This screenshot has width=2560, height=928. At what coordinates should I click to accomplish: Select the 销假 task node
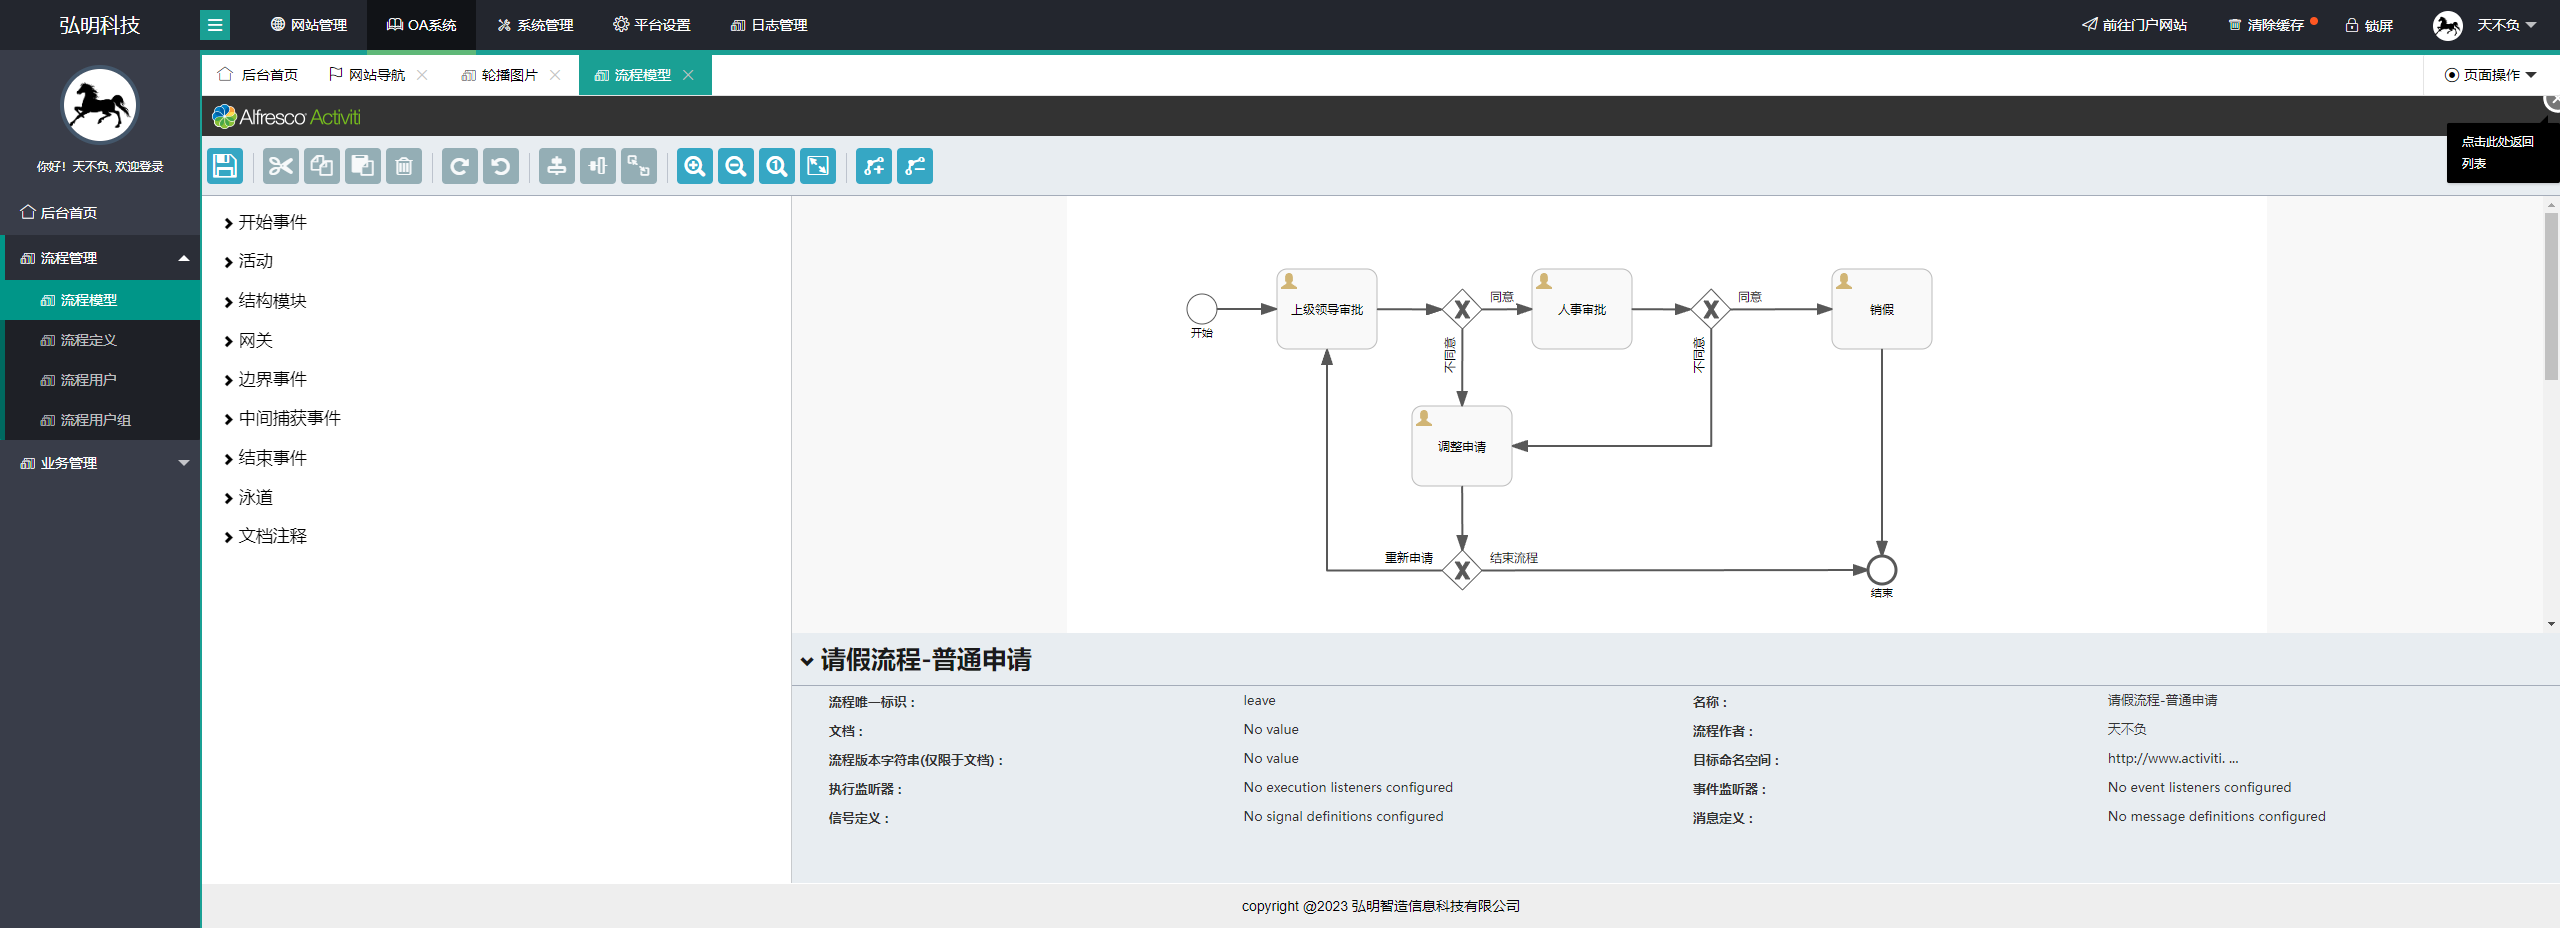[x=1882, y=309]
